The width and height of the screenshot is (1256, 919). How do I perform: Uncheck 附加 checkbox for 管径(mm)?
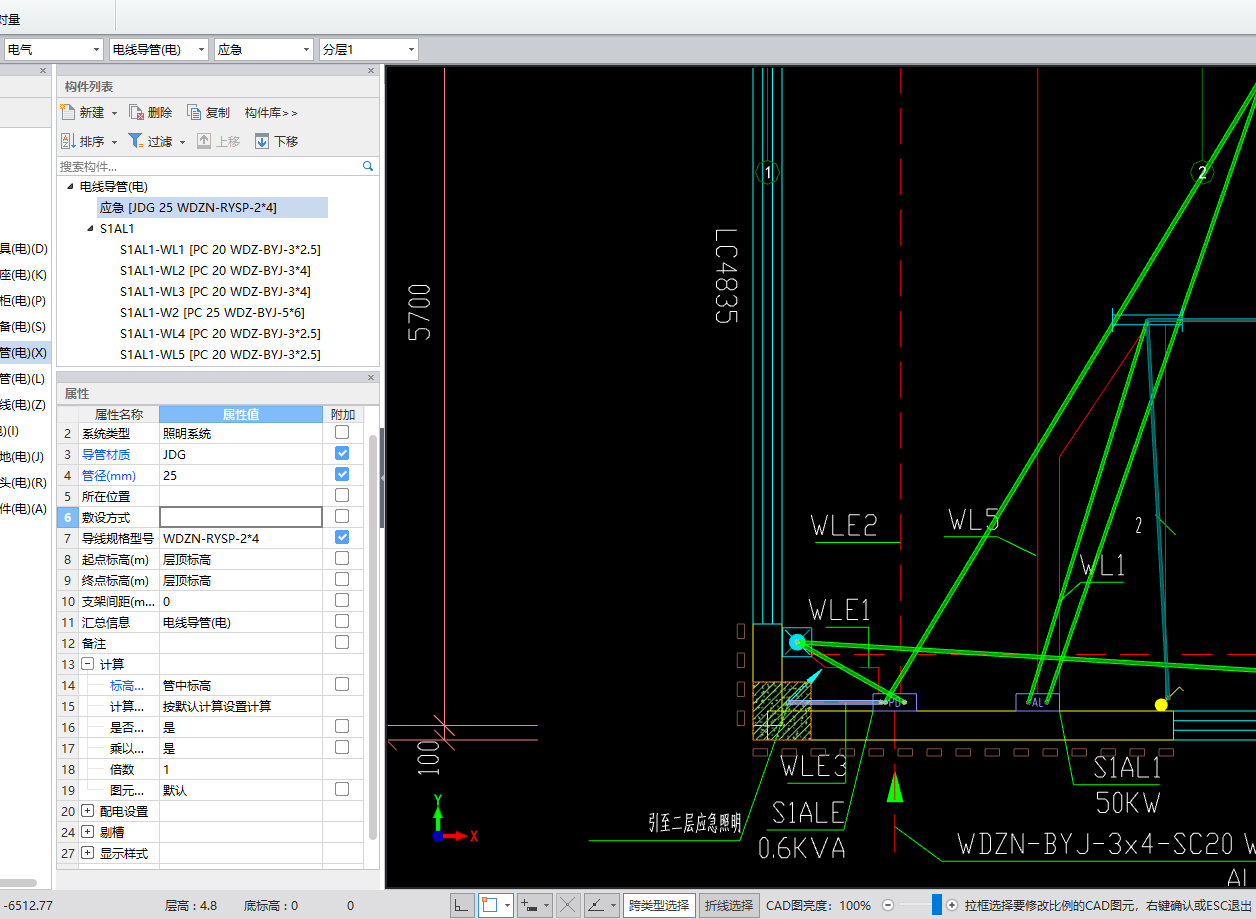point(342,474)
